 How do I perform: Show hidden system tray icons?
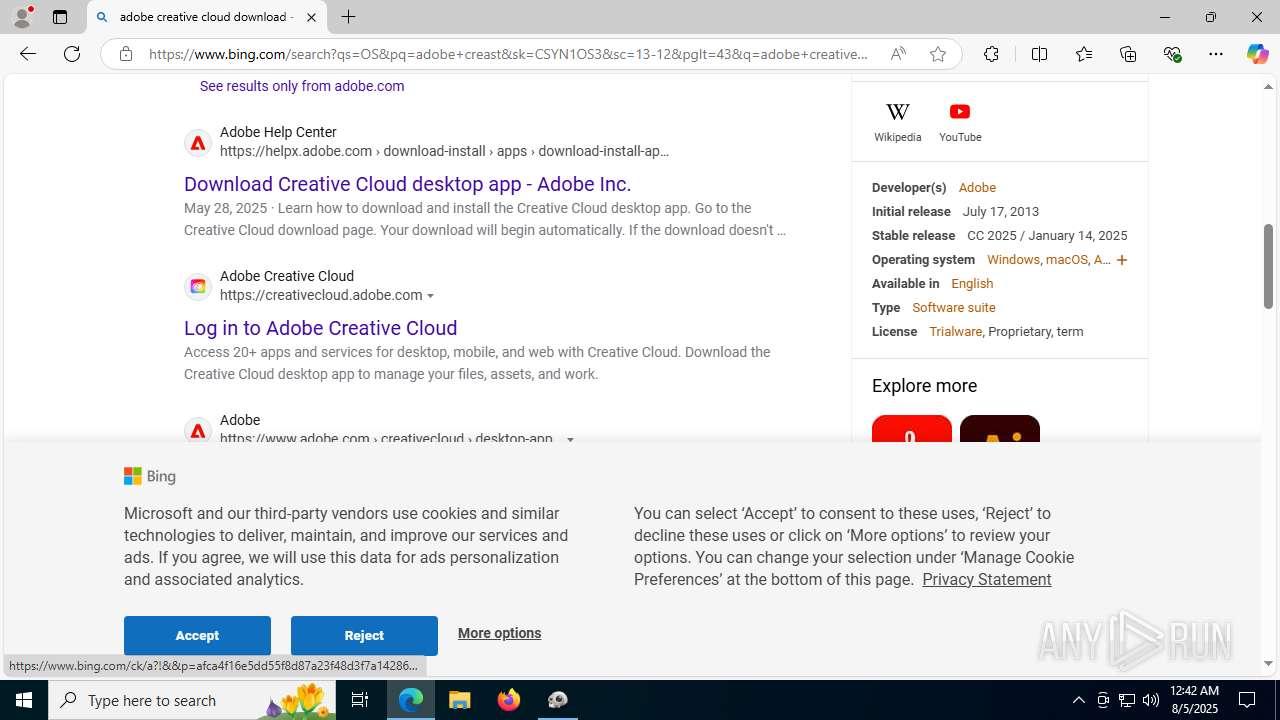1078,700
